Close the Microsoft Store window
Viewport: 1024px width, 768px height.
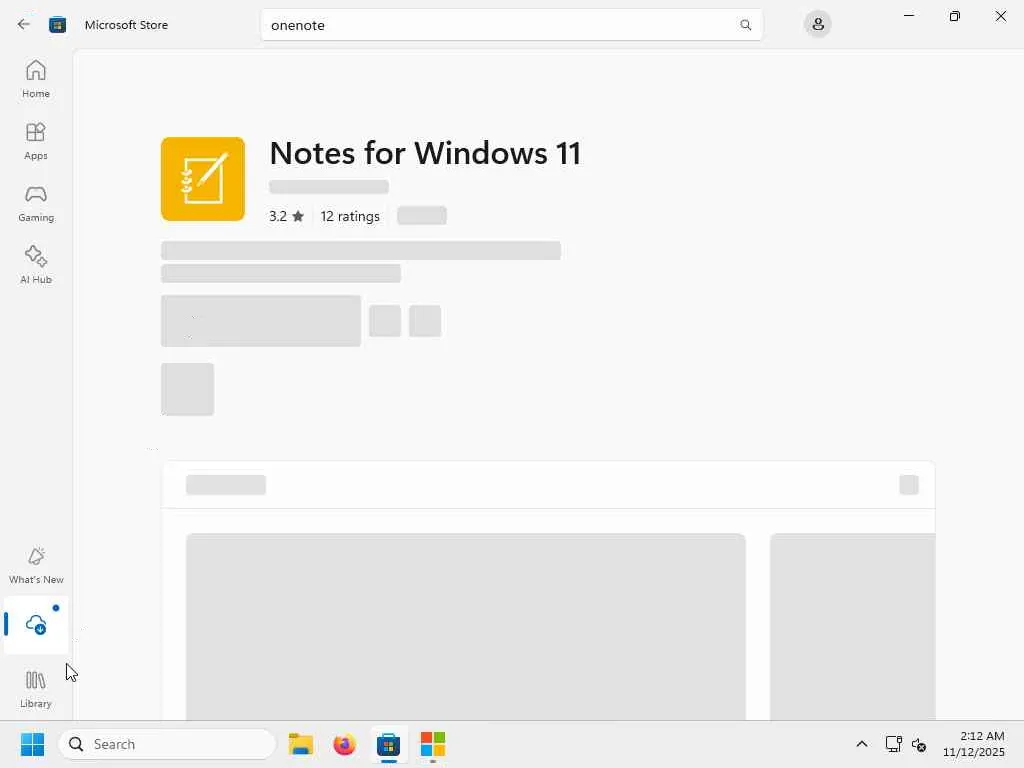1000,16
